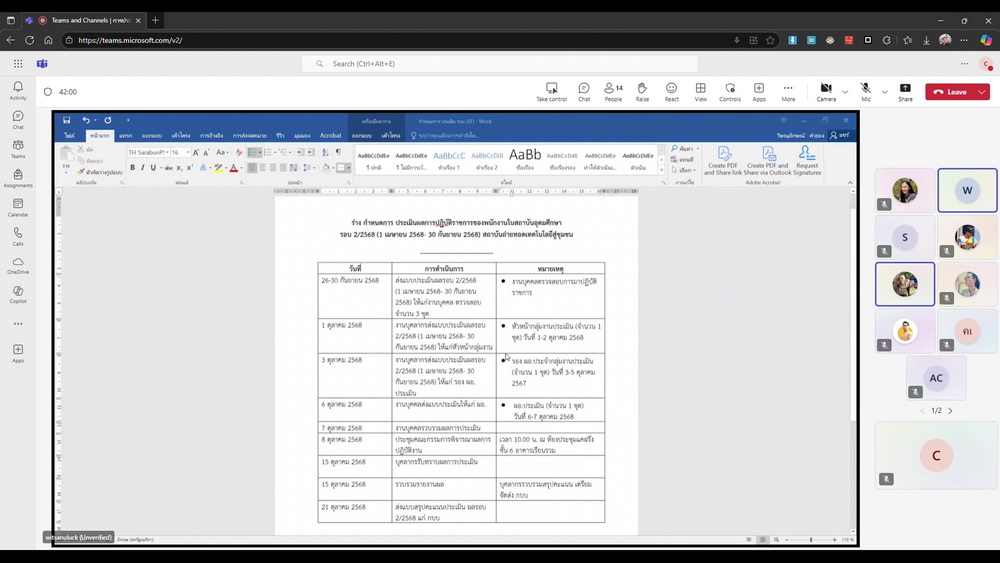Open the Insert tab in Word ribbon
This screenshot has height=563, width=1000.
tap(126, 135)
